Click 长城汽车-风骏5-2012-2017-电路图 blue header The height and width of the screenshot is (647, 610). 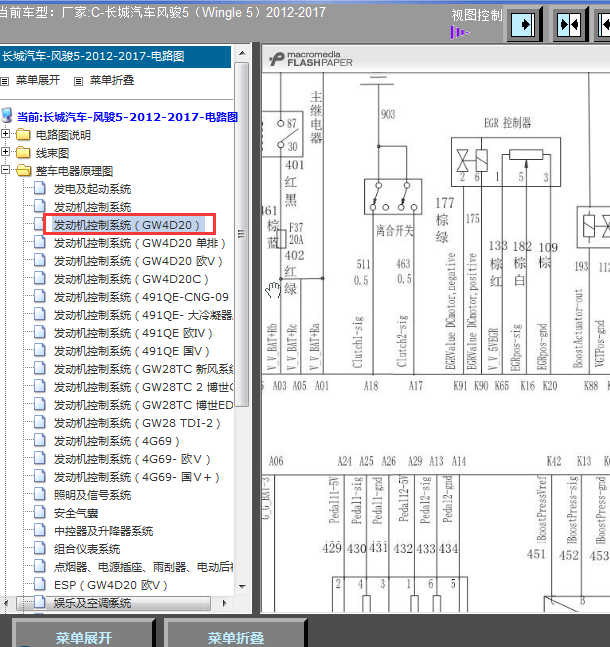point(115,57)
